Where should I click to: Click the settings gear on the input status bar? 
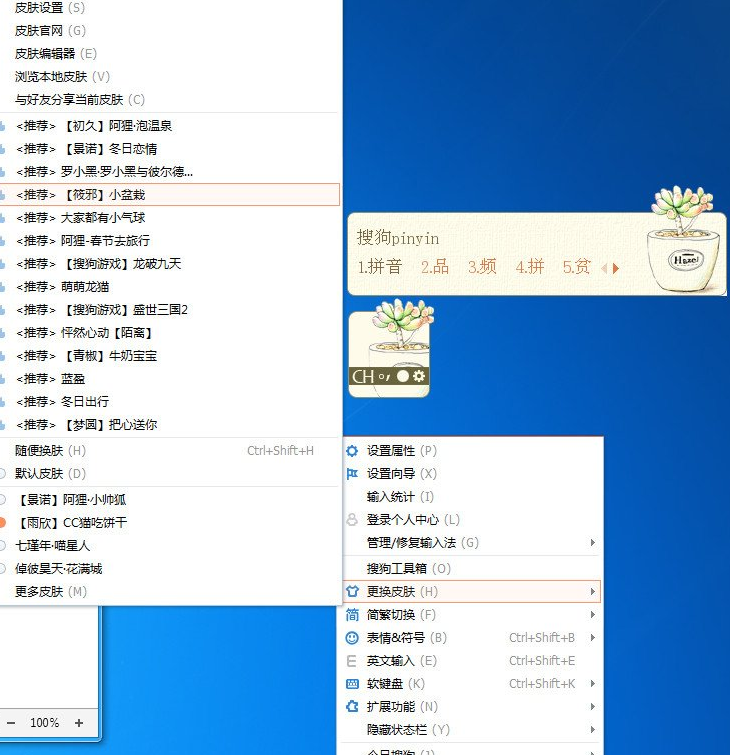[419, 376]
